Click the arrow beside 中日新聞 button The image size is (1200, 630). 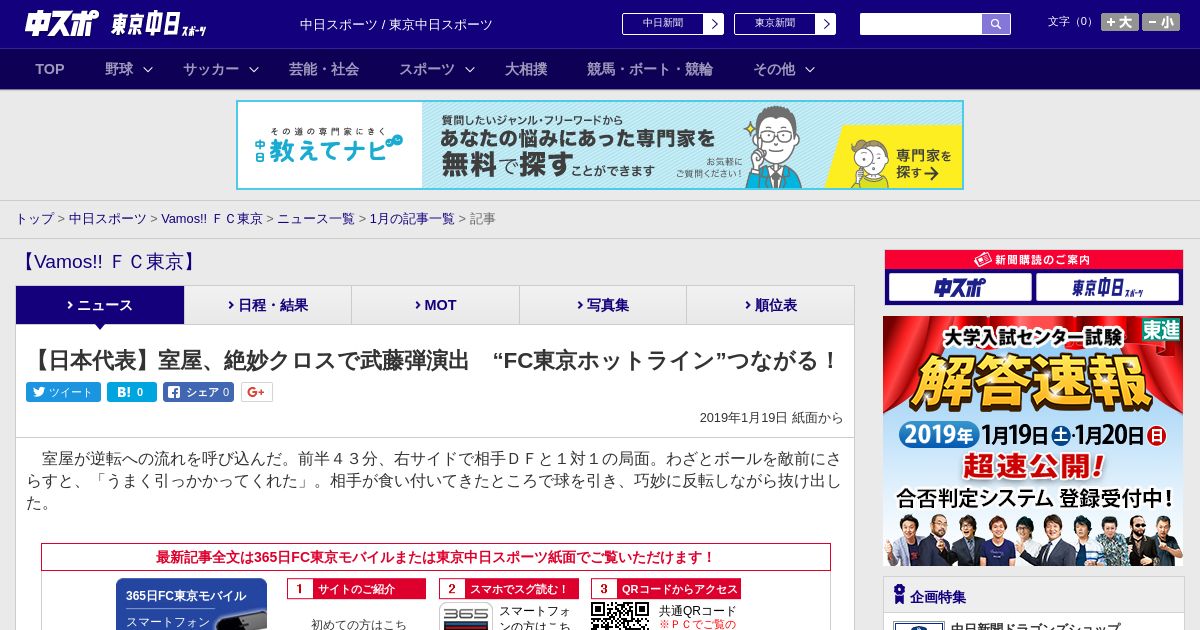point(713,24)
